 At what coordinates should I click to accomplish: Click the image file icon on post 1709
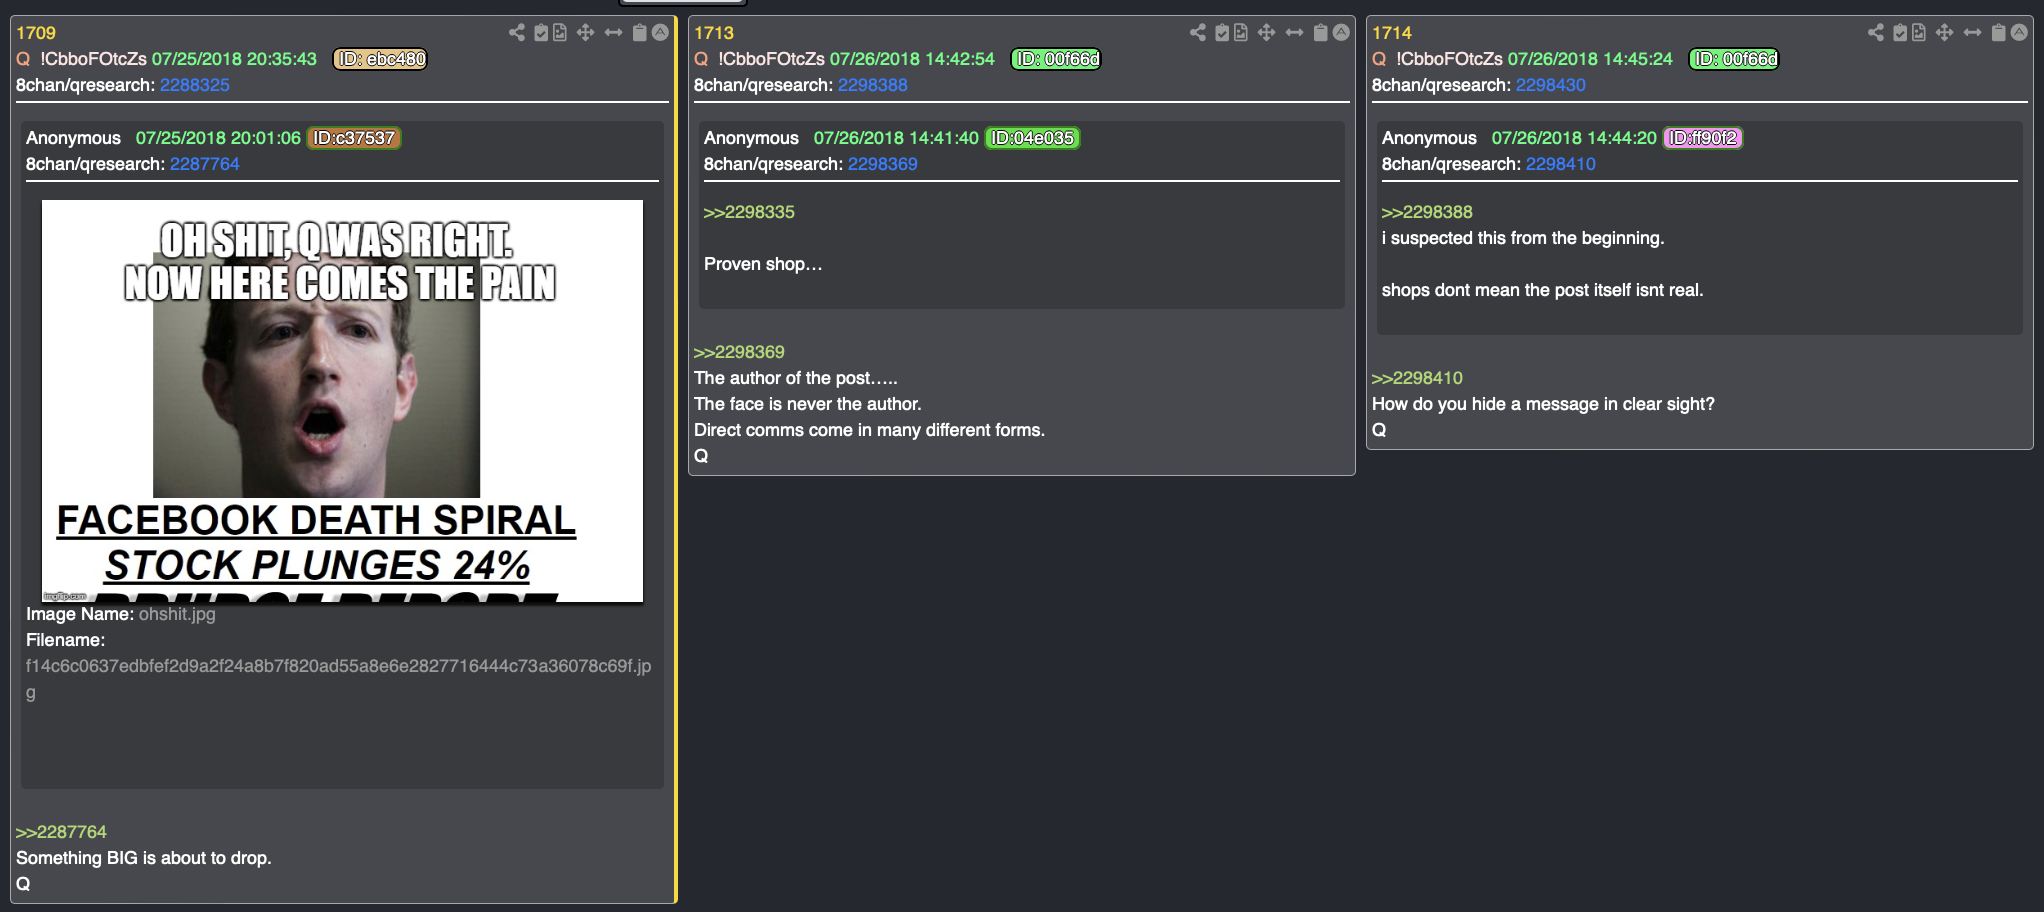tap(560, 33)
